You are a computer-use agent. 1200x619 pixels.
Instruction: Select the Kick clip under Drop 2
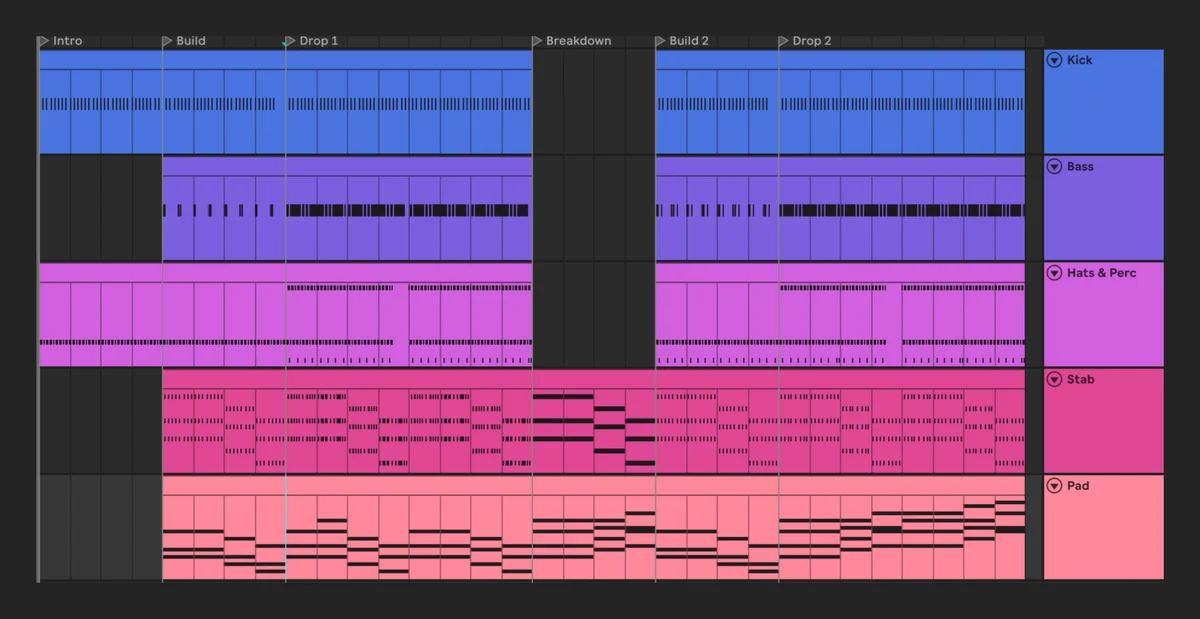pos(902,102)
